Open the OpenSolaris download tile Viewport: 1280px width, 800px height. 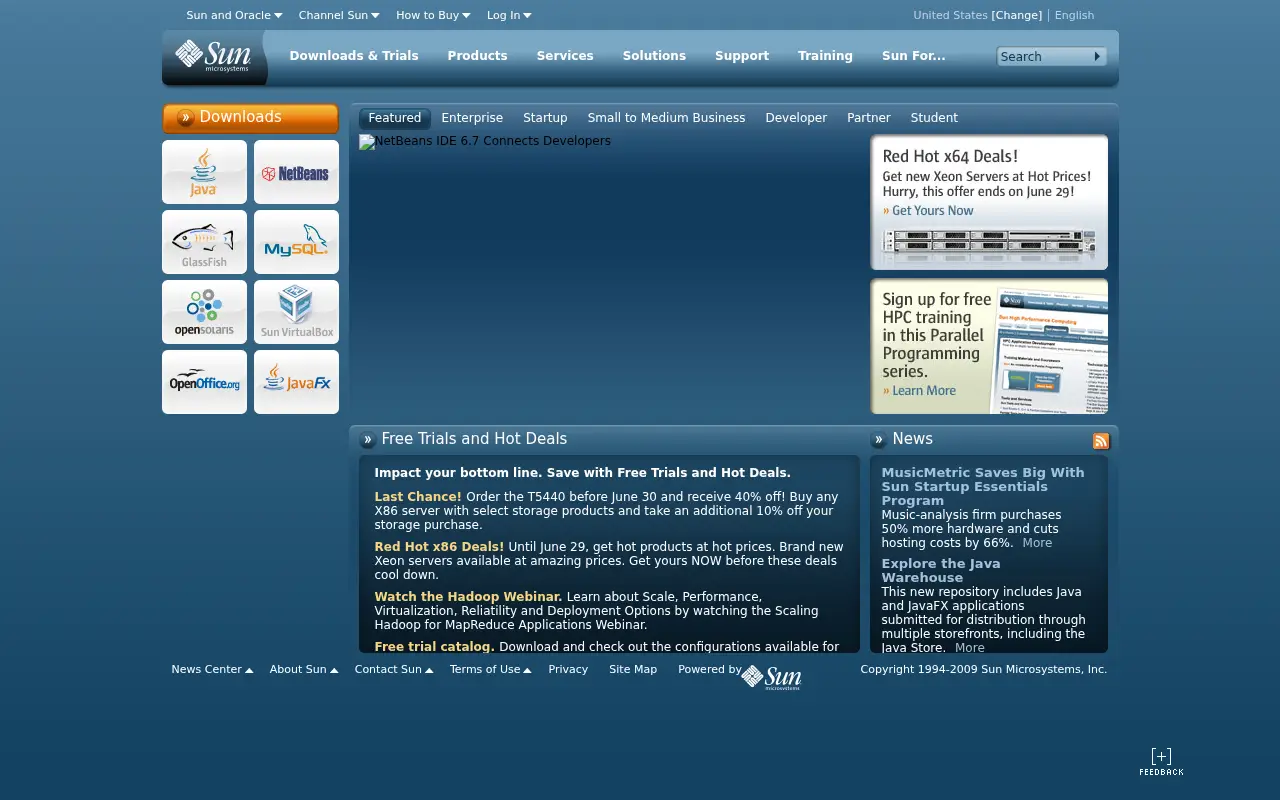click(204, 312)
